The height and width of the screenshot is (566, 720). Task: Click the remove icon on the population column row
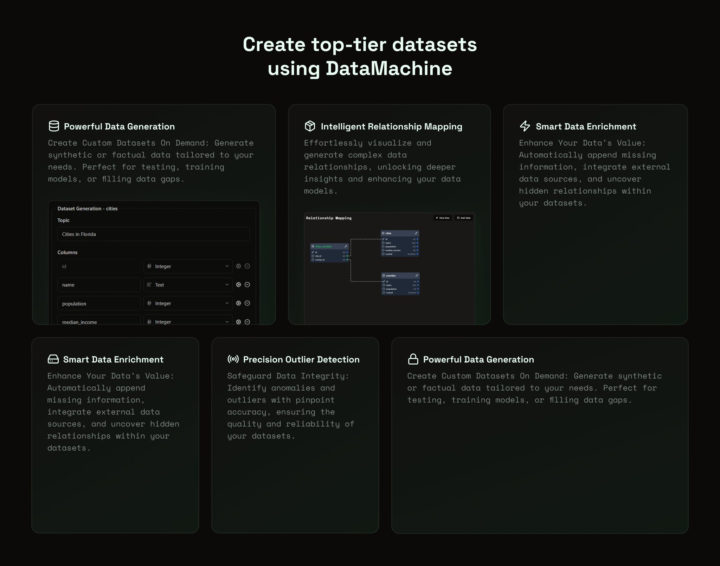[x=247, y=303]
